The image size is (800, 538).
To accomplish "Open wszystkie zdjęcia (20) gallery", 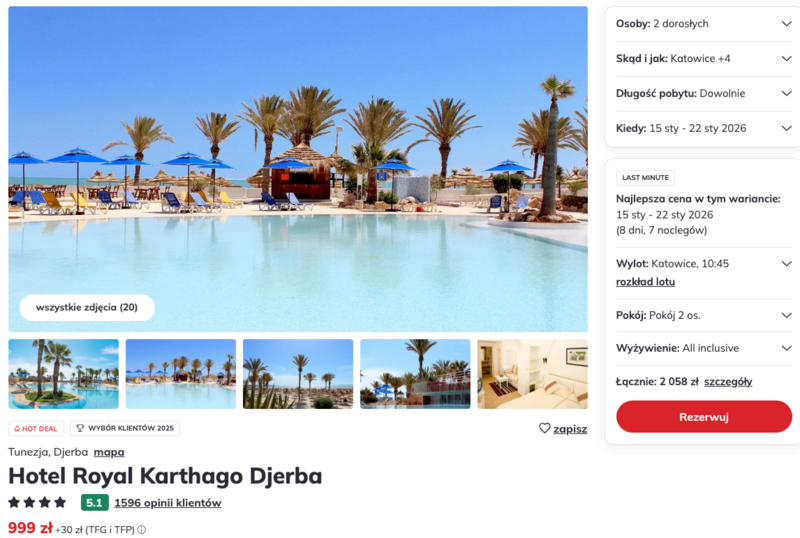I will tap(87, 307).
